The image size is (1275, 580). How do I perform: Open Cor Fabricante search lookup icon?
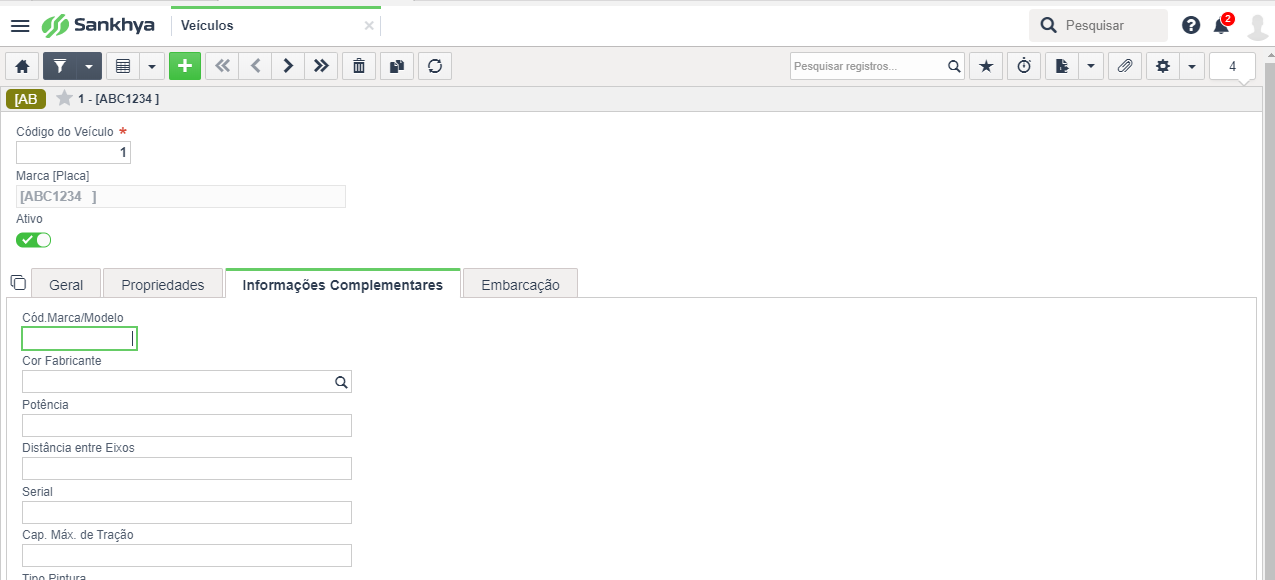tap(341, 382)
